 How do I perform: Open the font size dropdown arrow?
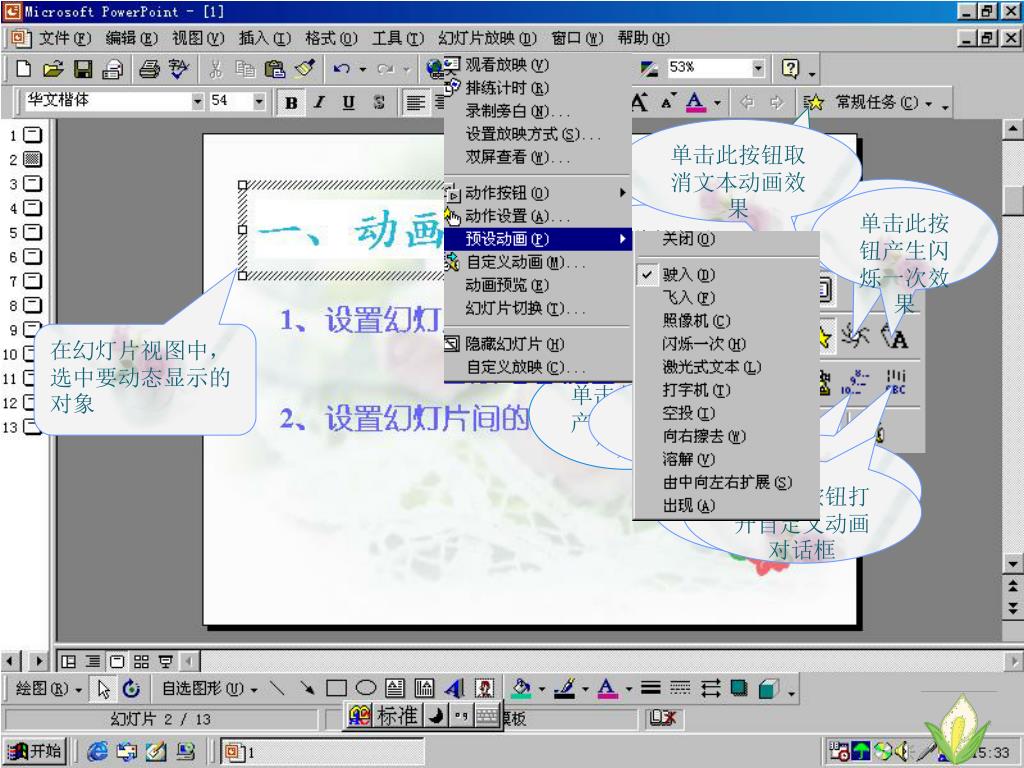[259, 101]
